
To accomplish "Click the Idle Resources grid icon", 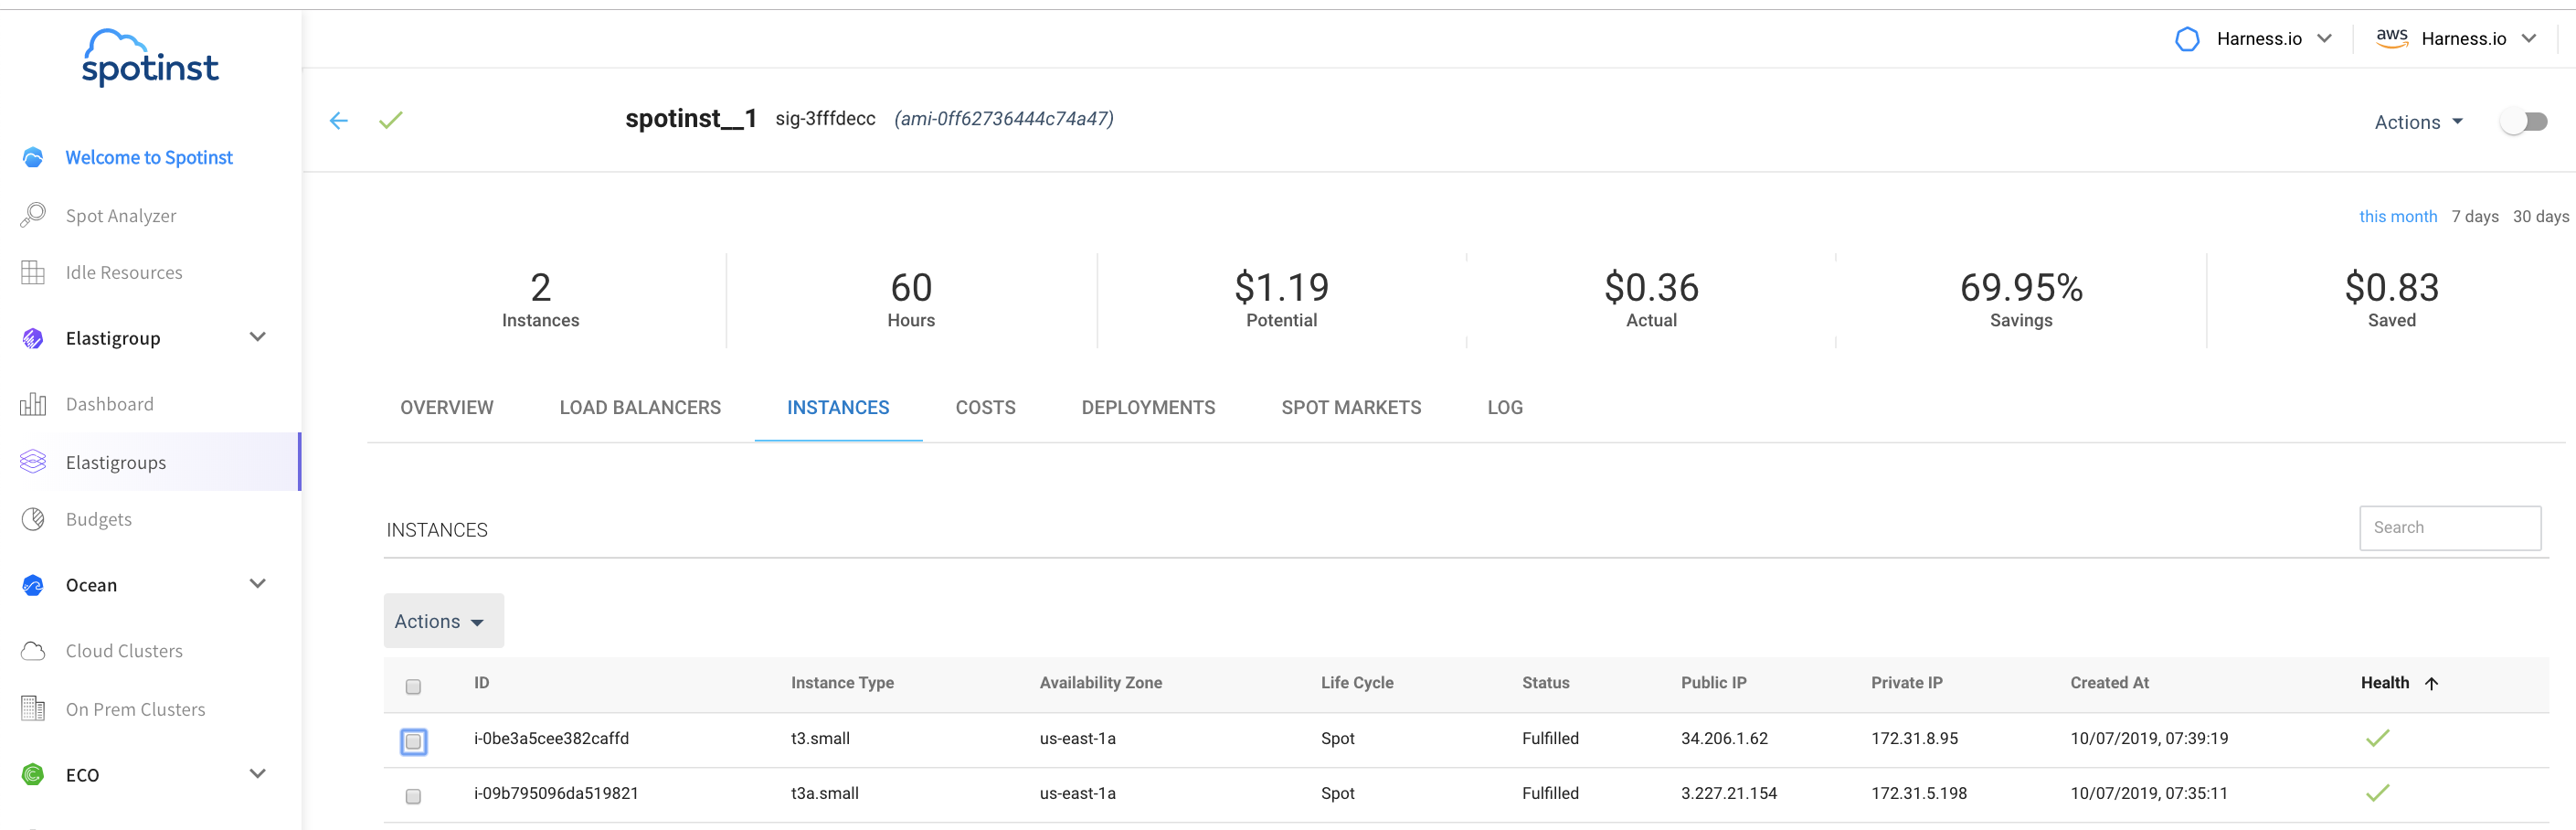I will pos(33,272).
